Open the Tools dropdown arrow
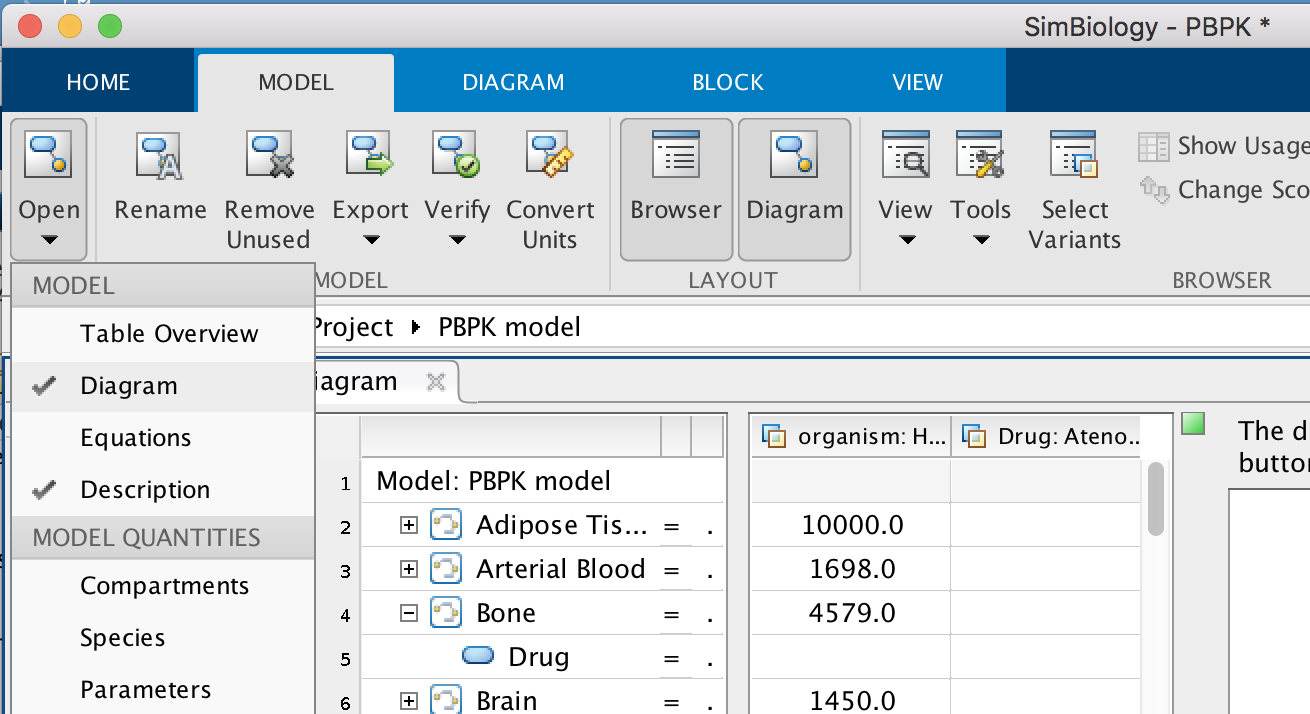The image size is (1310, 714). pos(981,240)
